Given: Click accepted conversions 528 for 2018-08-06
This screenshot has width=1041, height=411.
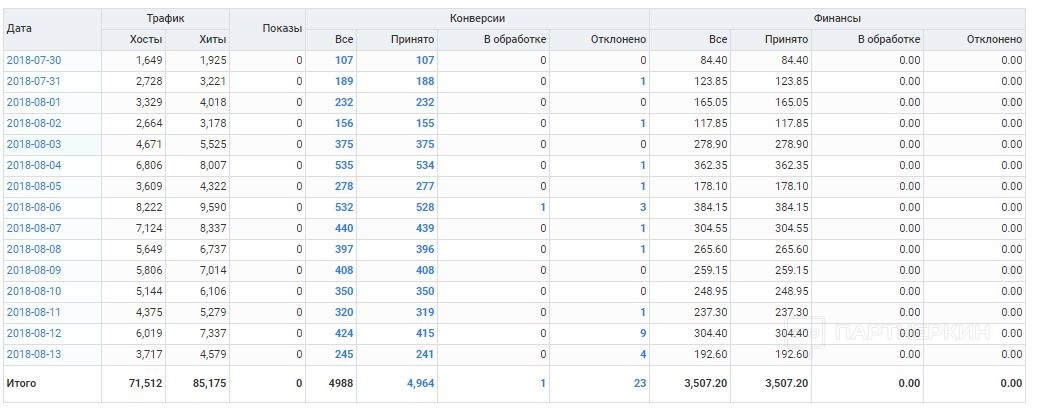Looking at the screenshot, I should tap(425, 207).
